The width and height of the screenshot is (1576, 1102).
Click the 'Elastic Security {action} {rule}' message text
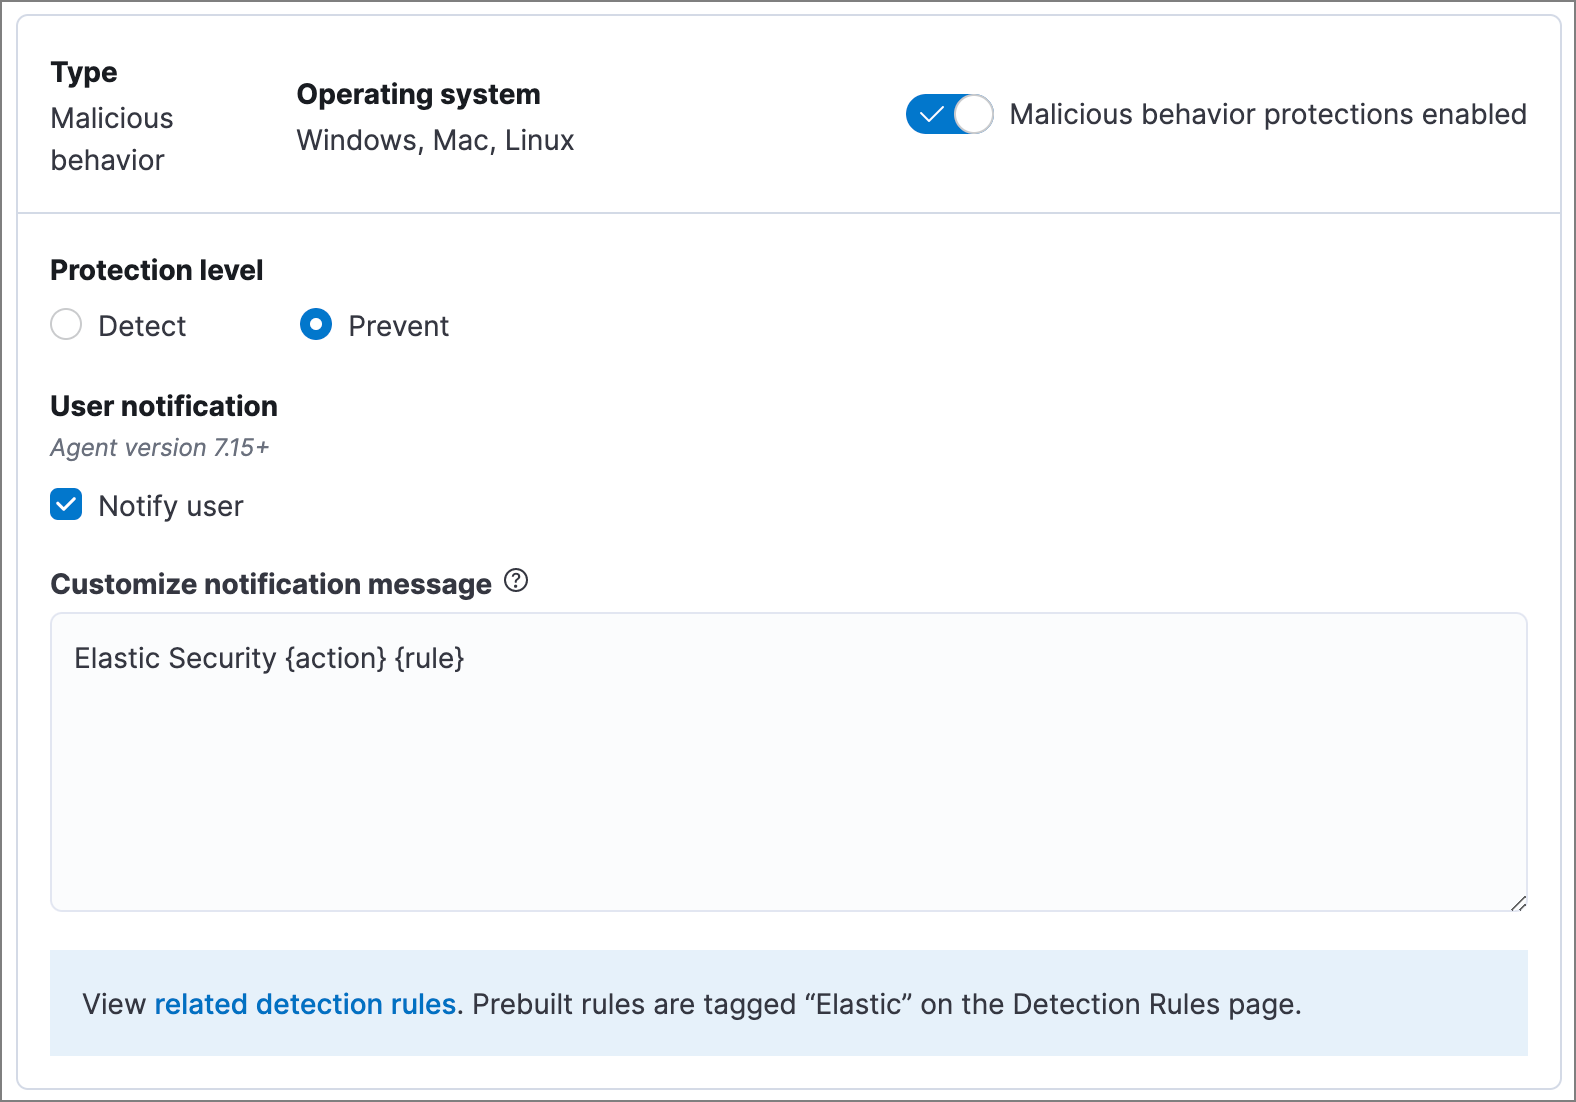tap(269, 658)
